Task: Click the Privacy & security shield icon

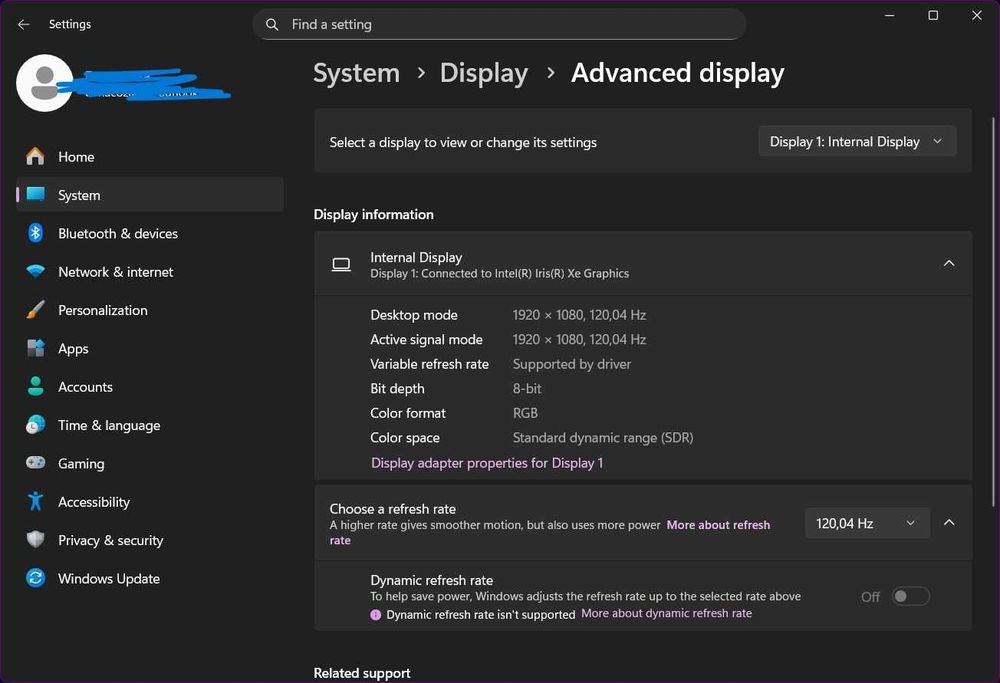Action: click(x=36, y=540)
